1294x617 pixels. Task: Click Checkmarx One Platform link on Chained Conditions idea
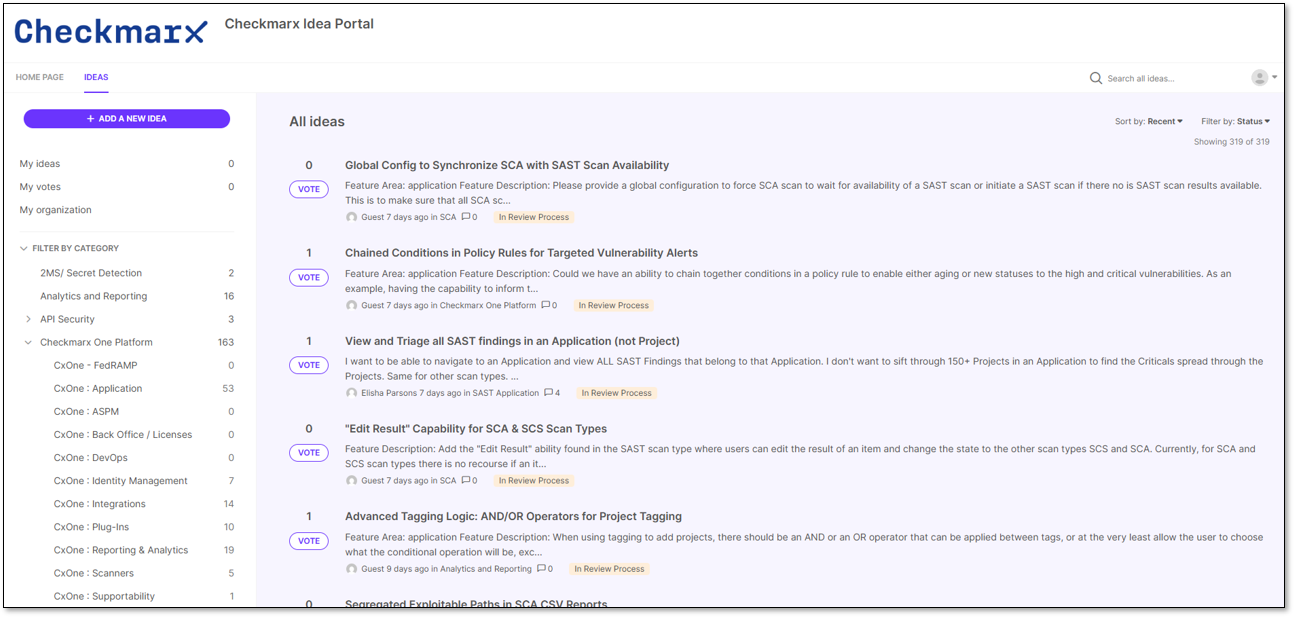pyautogui.click(x=488, y=305)
